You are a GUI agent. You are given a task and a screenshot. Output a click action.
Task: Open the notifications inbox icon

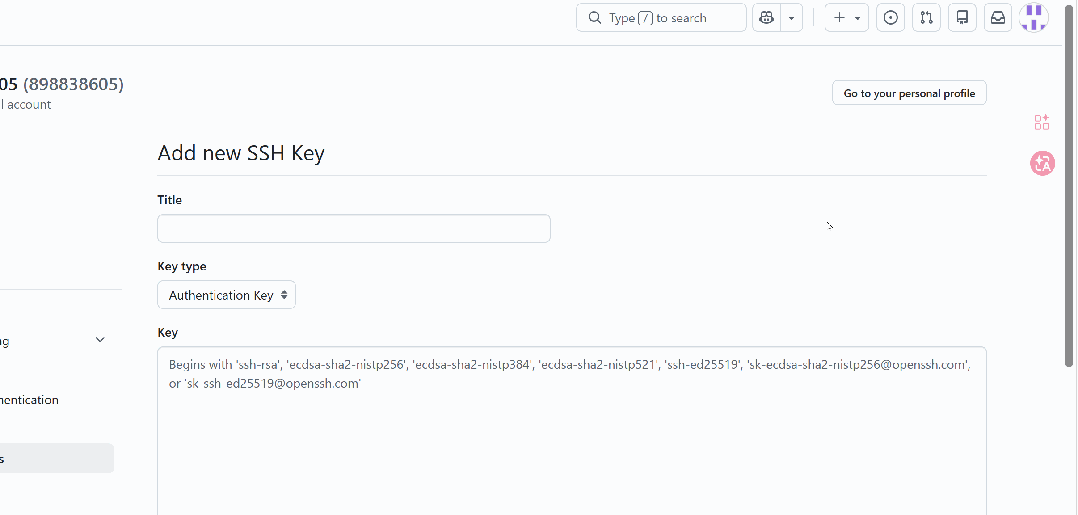tap(997, 18)
